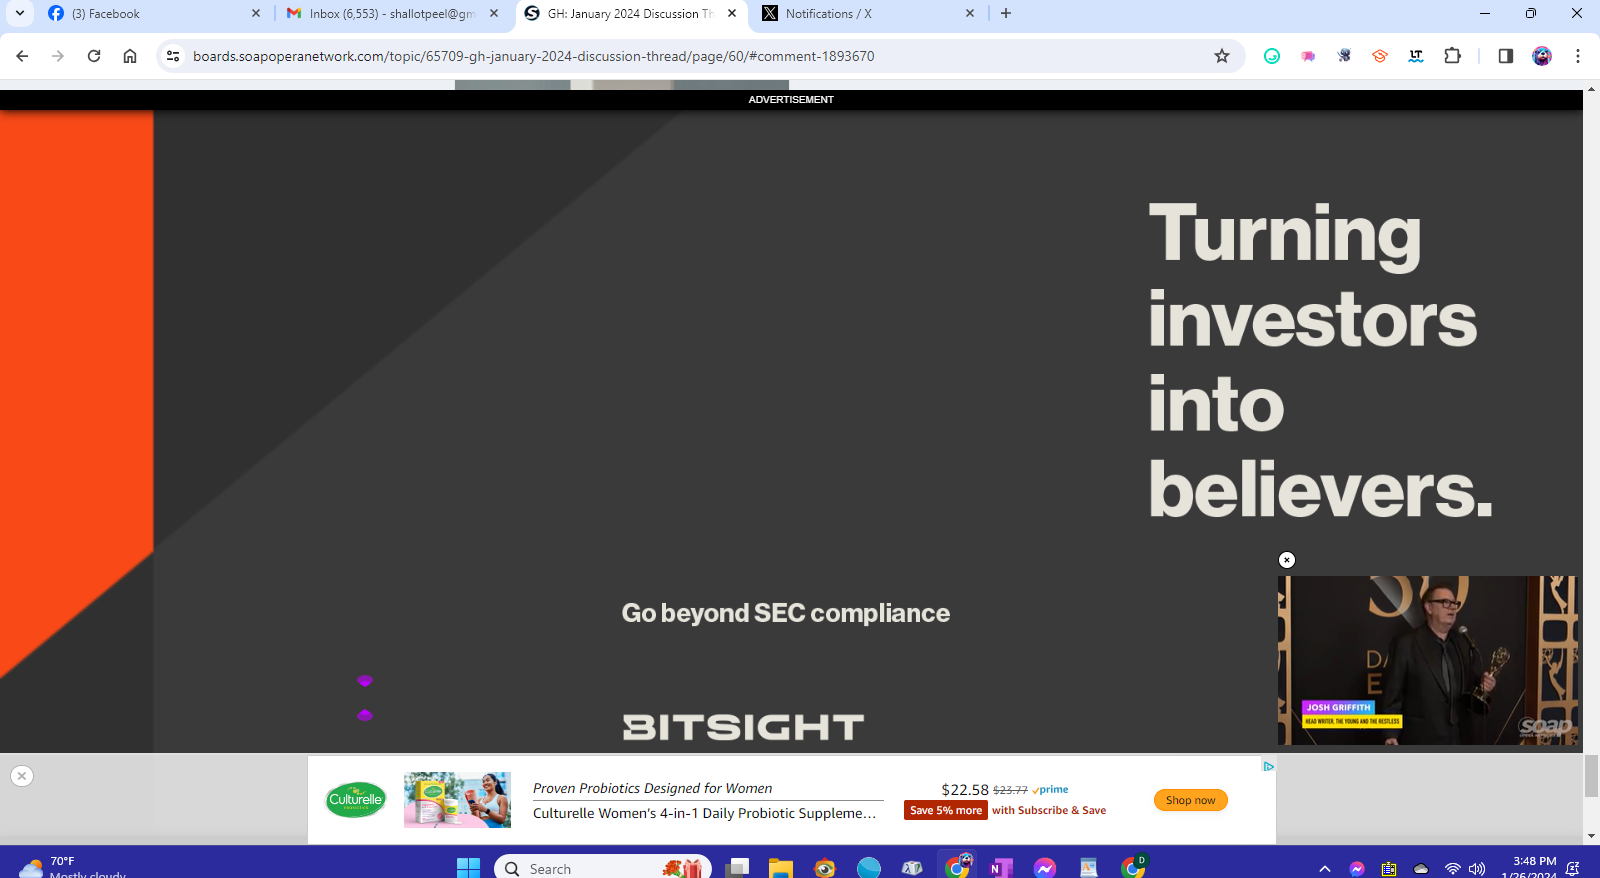Click the LanguageTool extension icon

(x=1416, y=56)
